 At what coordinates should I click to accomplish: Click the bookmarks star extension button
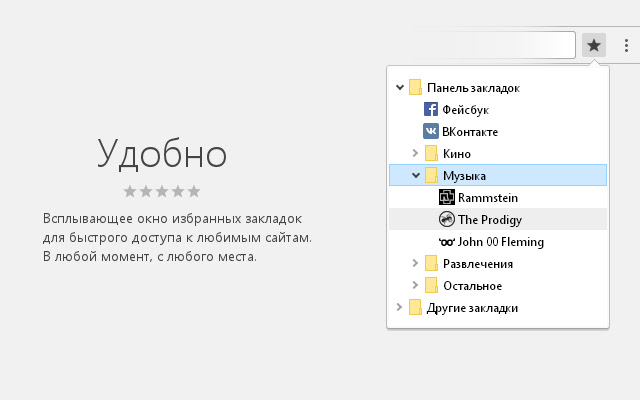point(593,45)
